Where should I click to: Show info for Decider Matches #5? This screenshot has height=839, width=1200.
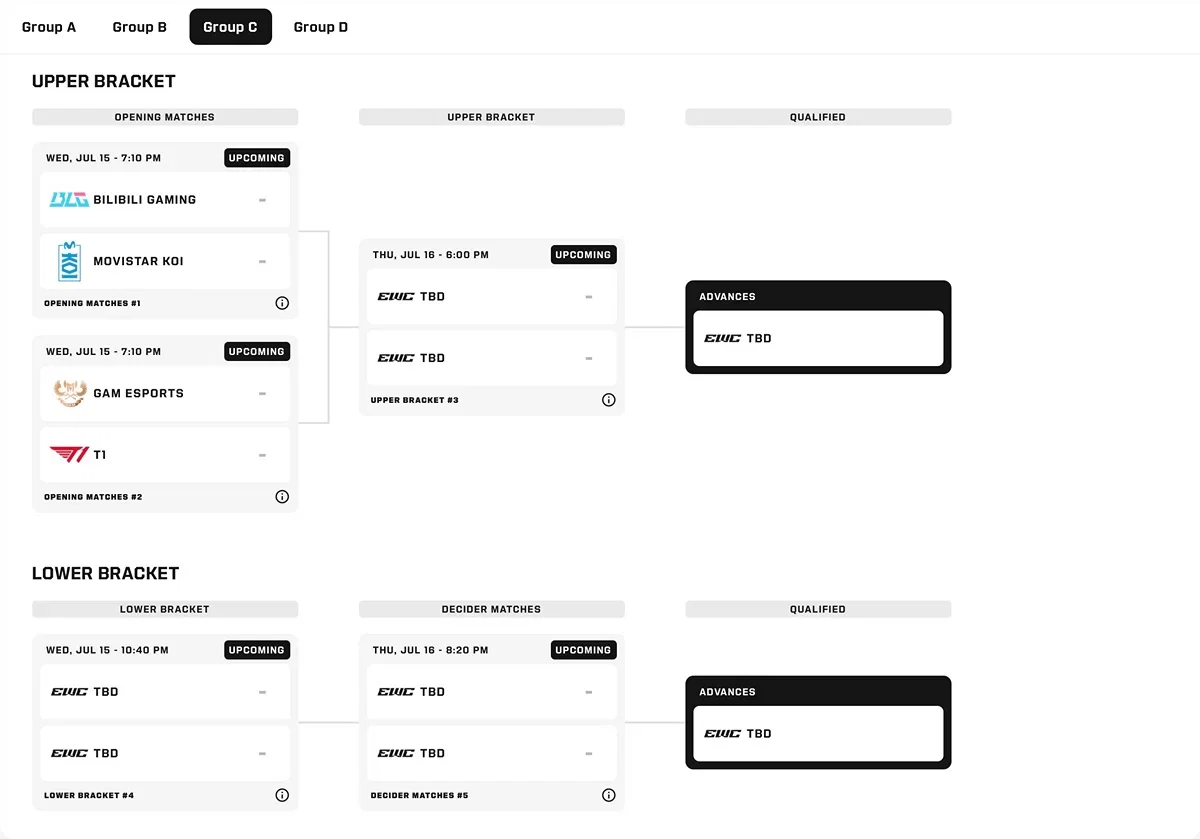(x=609, y=796)
